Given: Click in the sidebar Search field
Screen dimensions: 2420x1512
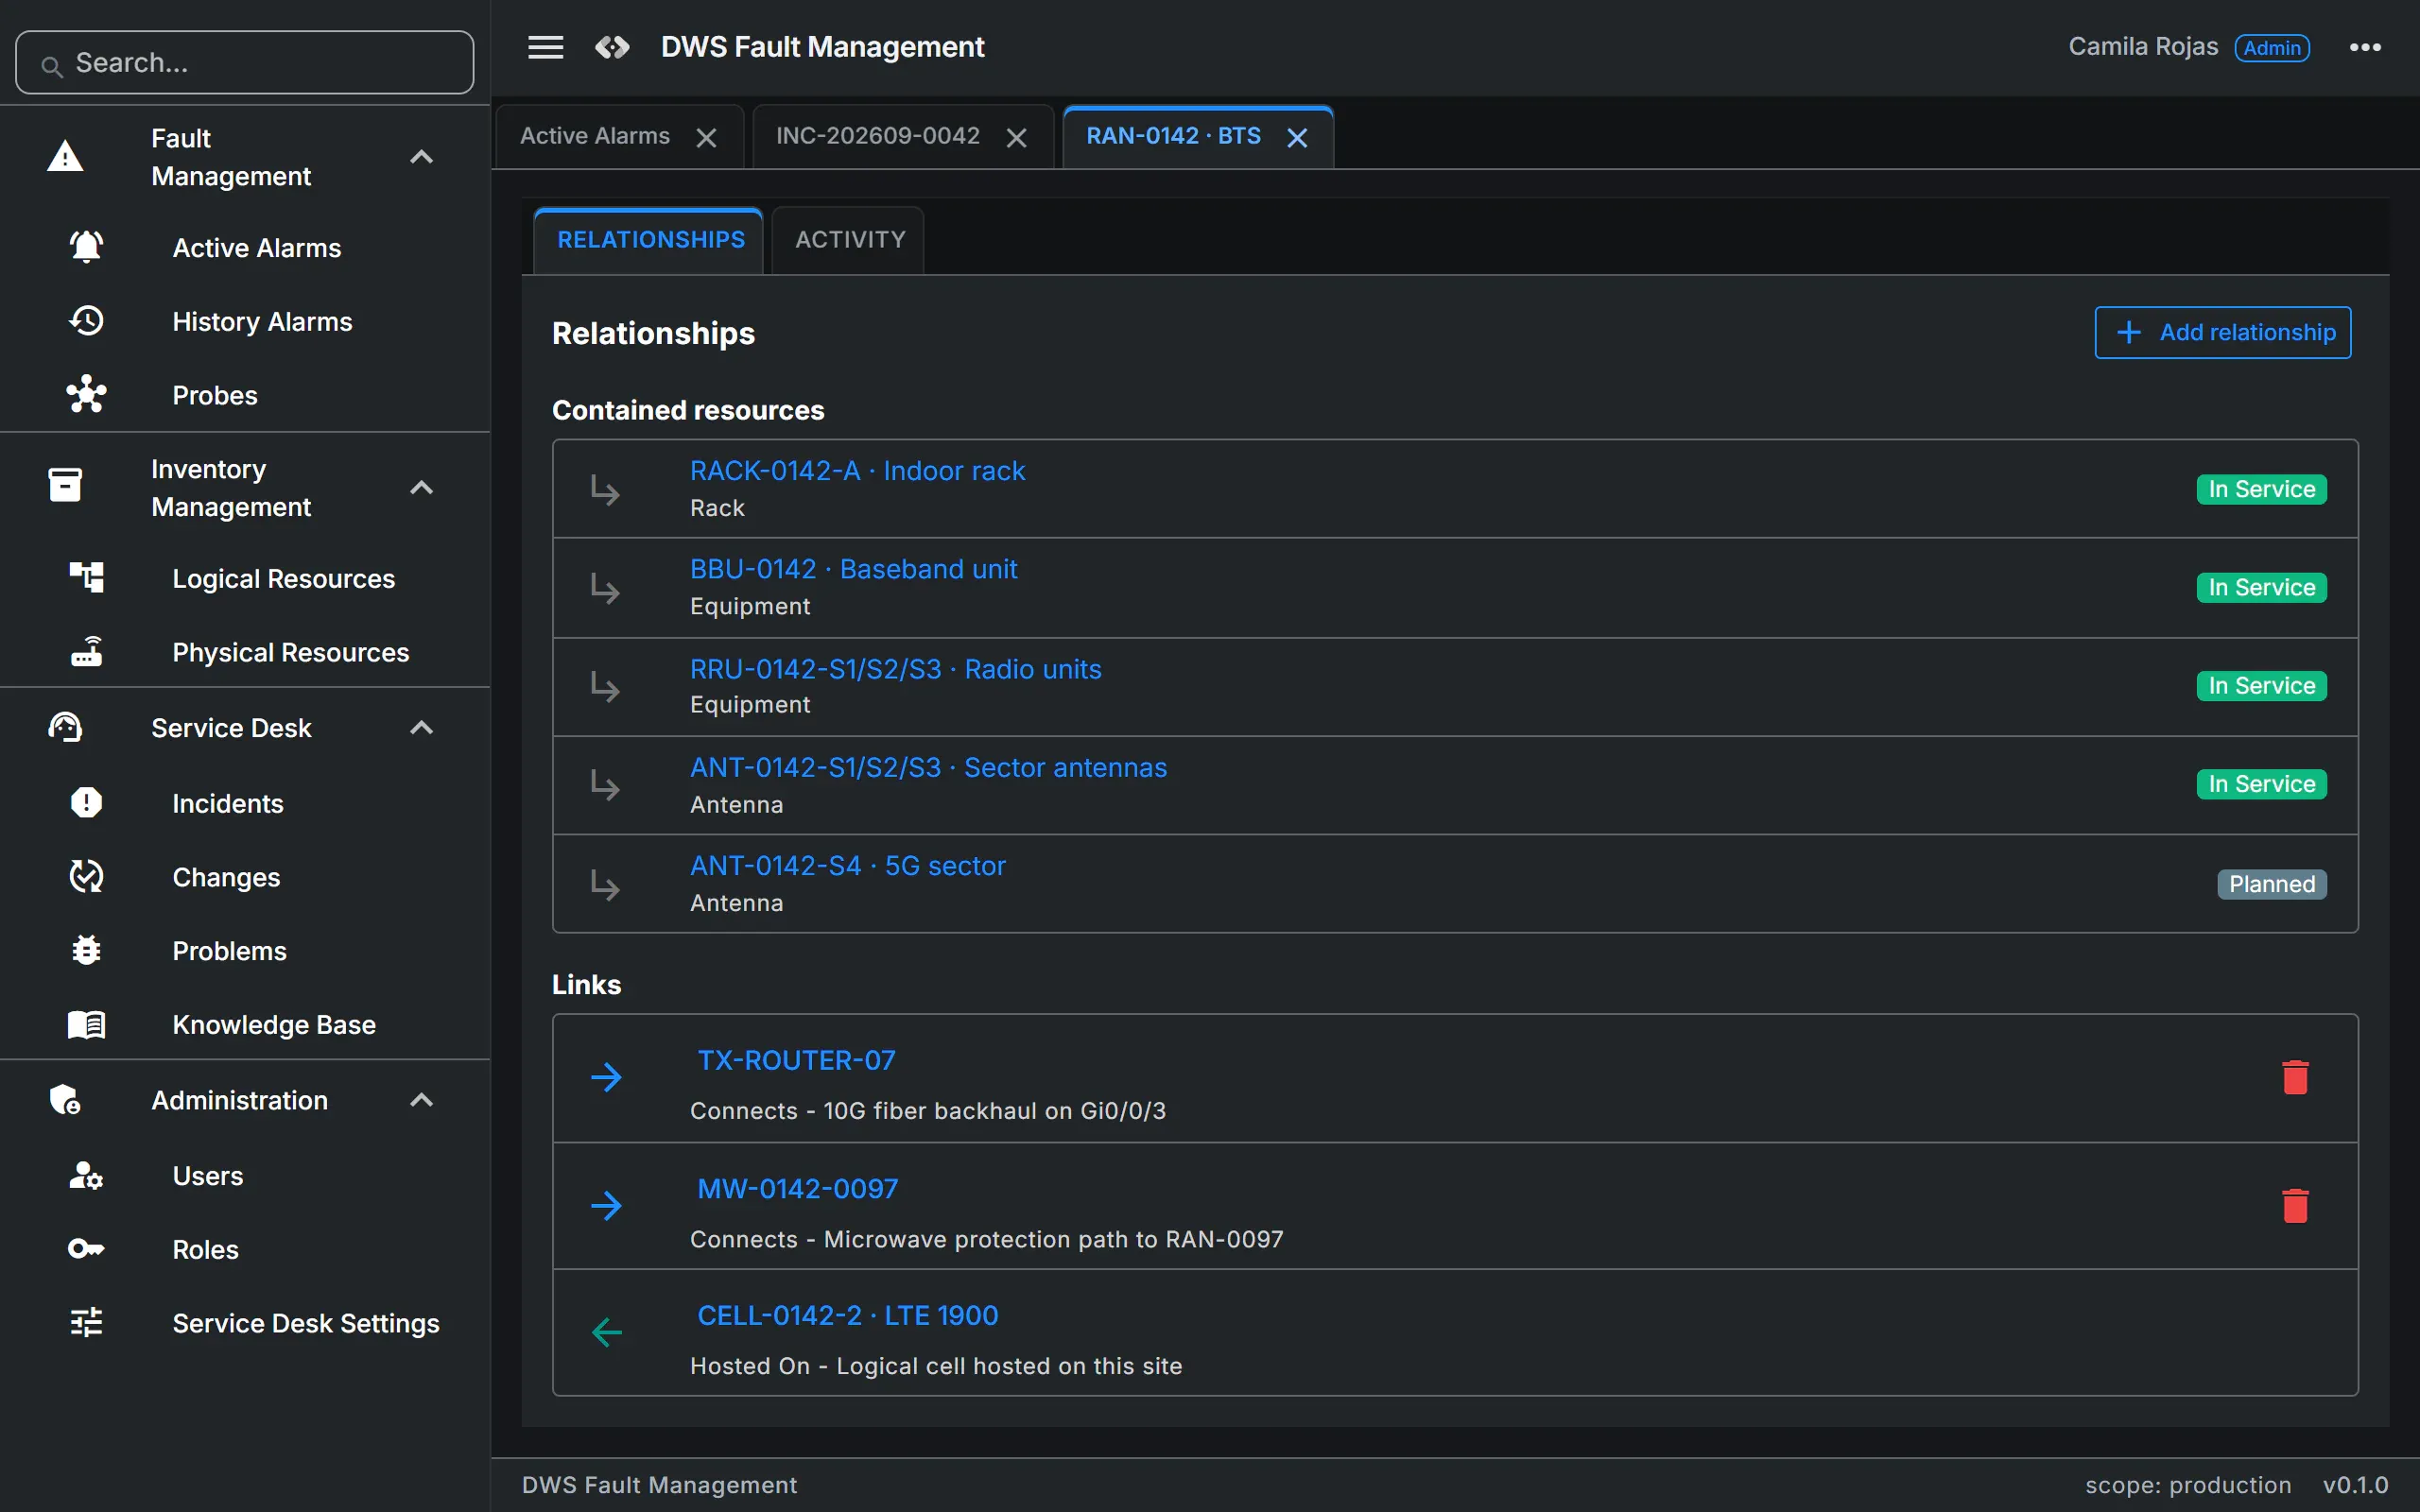Looking at the screenshot, I should pyautogui.click(x=245, y=62).
